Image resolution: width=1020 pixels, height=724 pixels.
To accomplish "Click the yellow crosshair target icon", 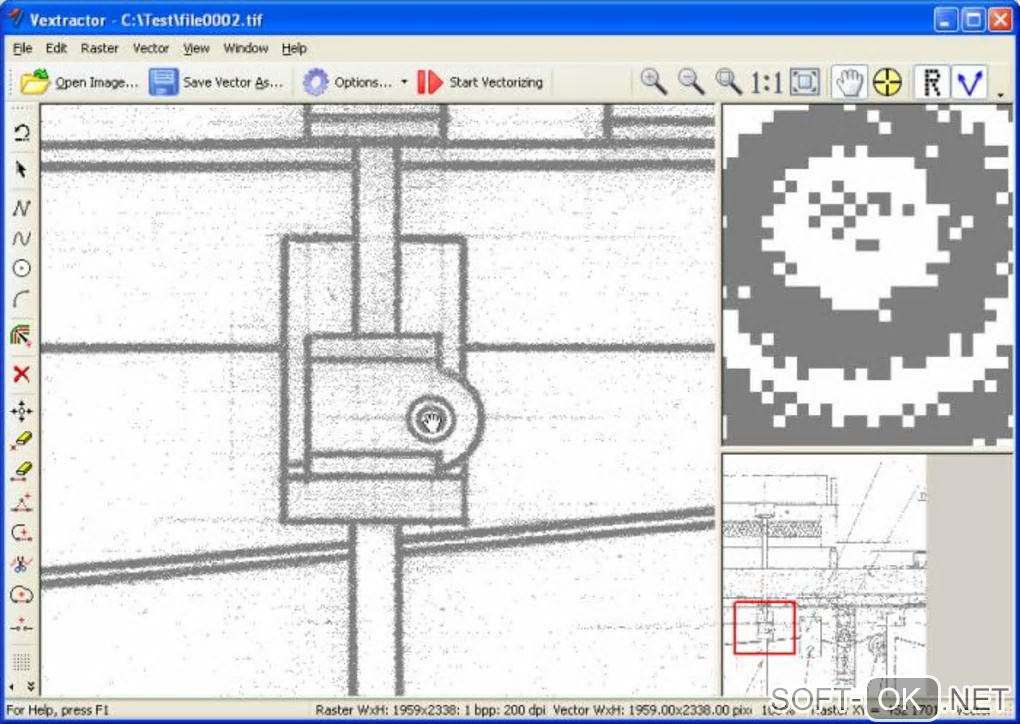I will click(x=887, y=83).
